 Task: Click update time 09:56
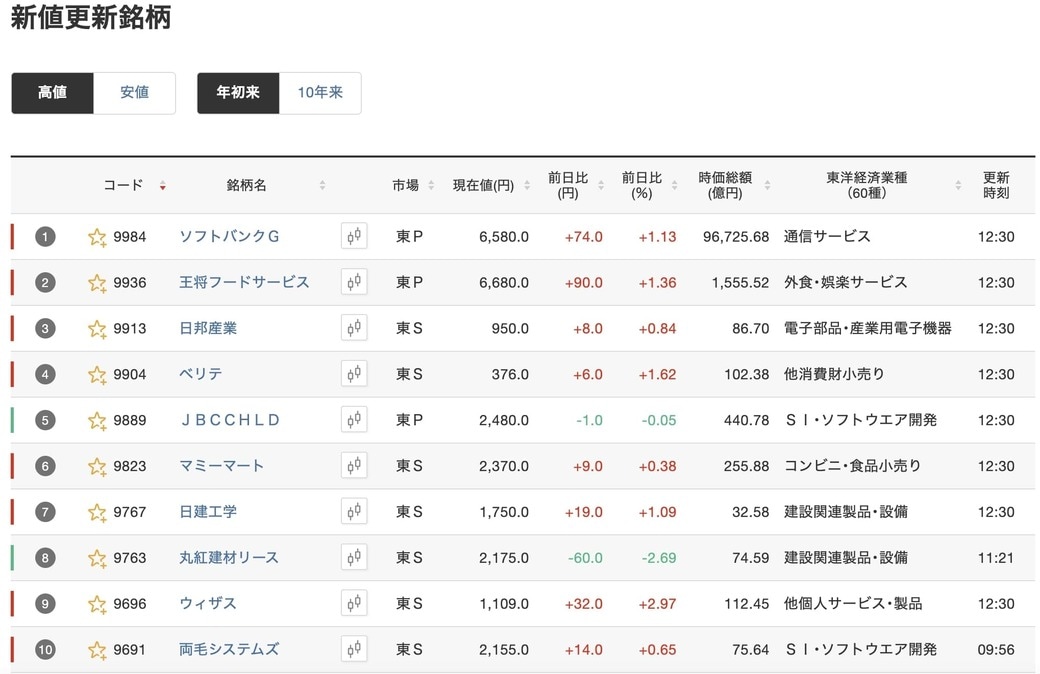pos(996,649)
